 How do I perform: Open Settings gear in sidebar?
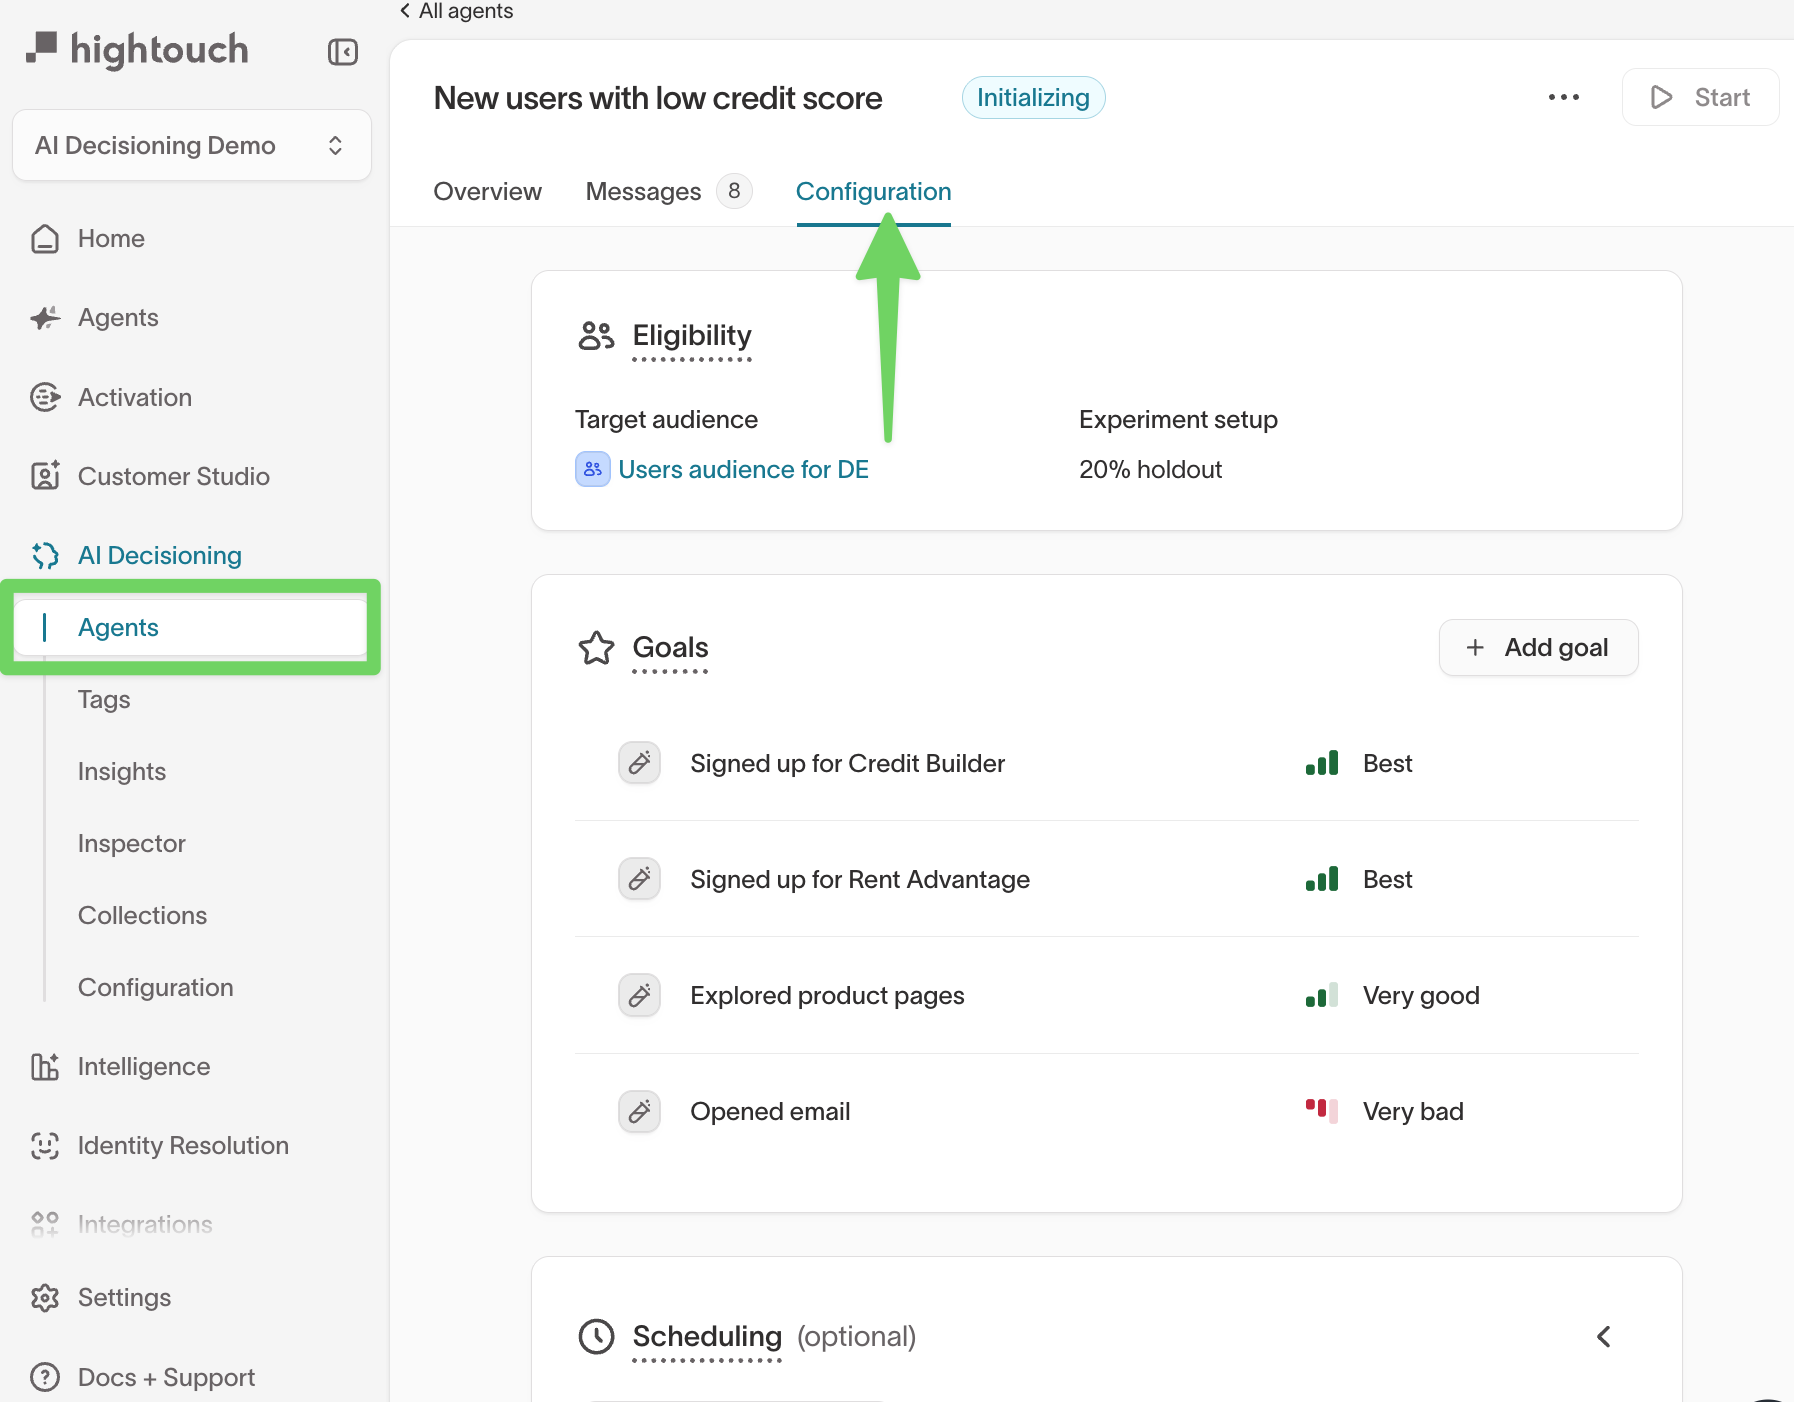[x=45, y=1298]
